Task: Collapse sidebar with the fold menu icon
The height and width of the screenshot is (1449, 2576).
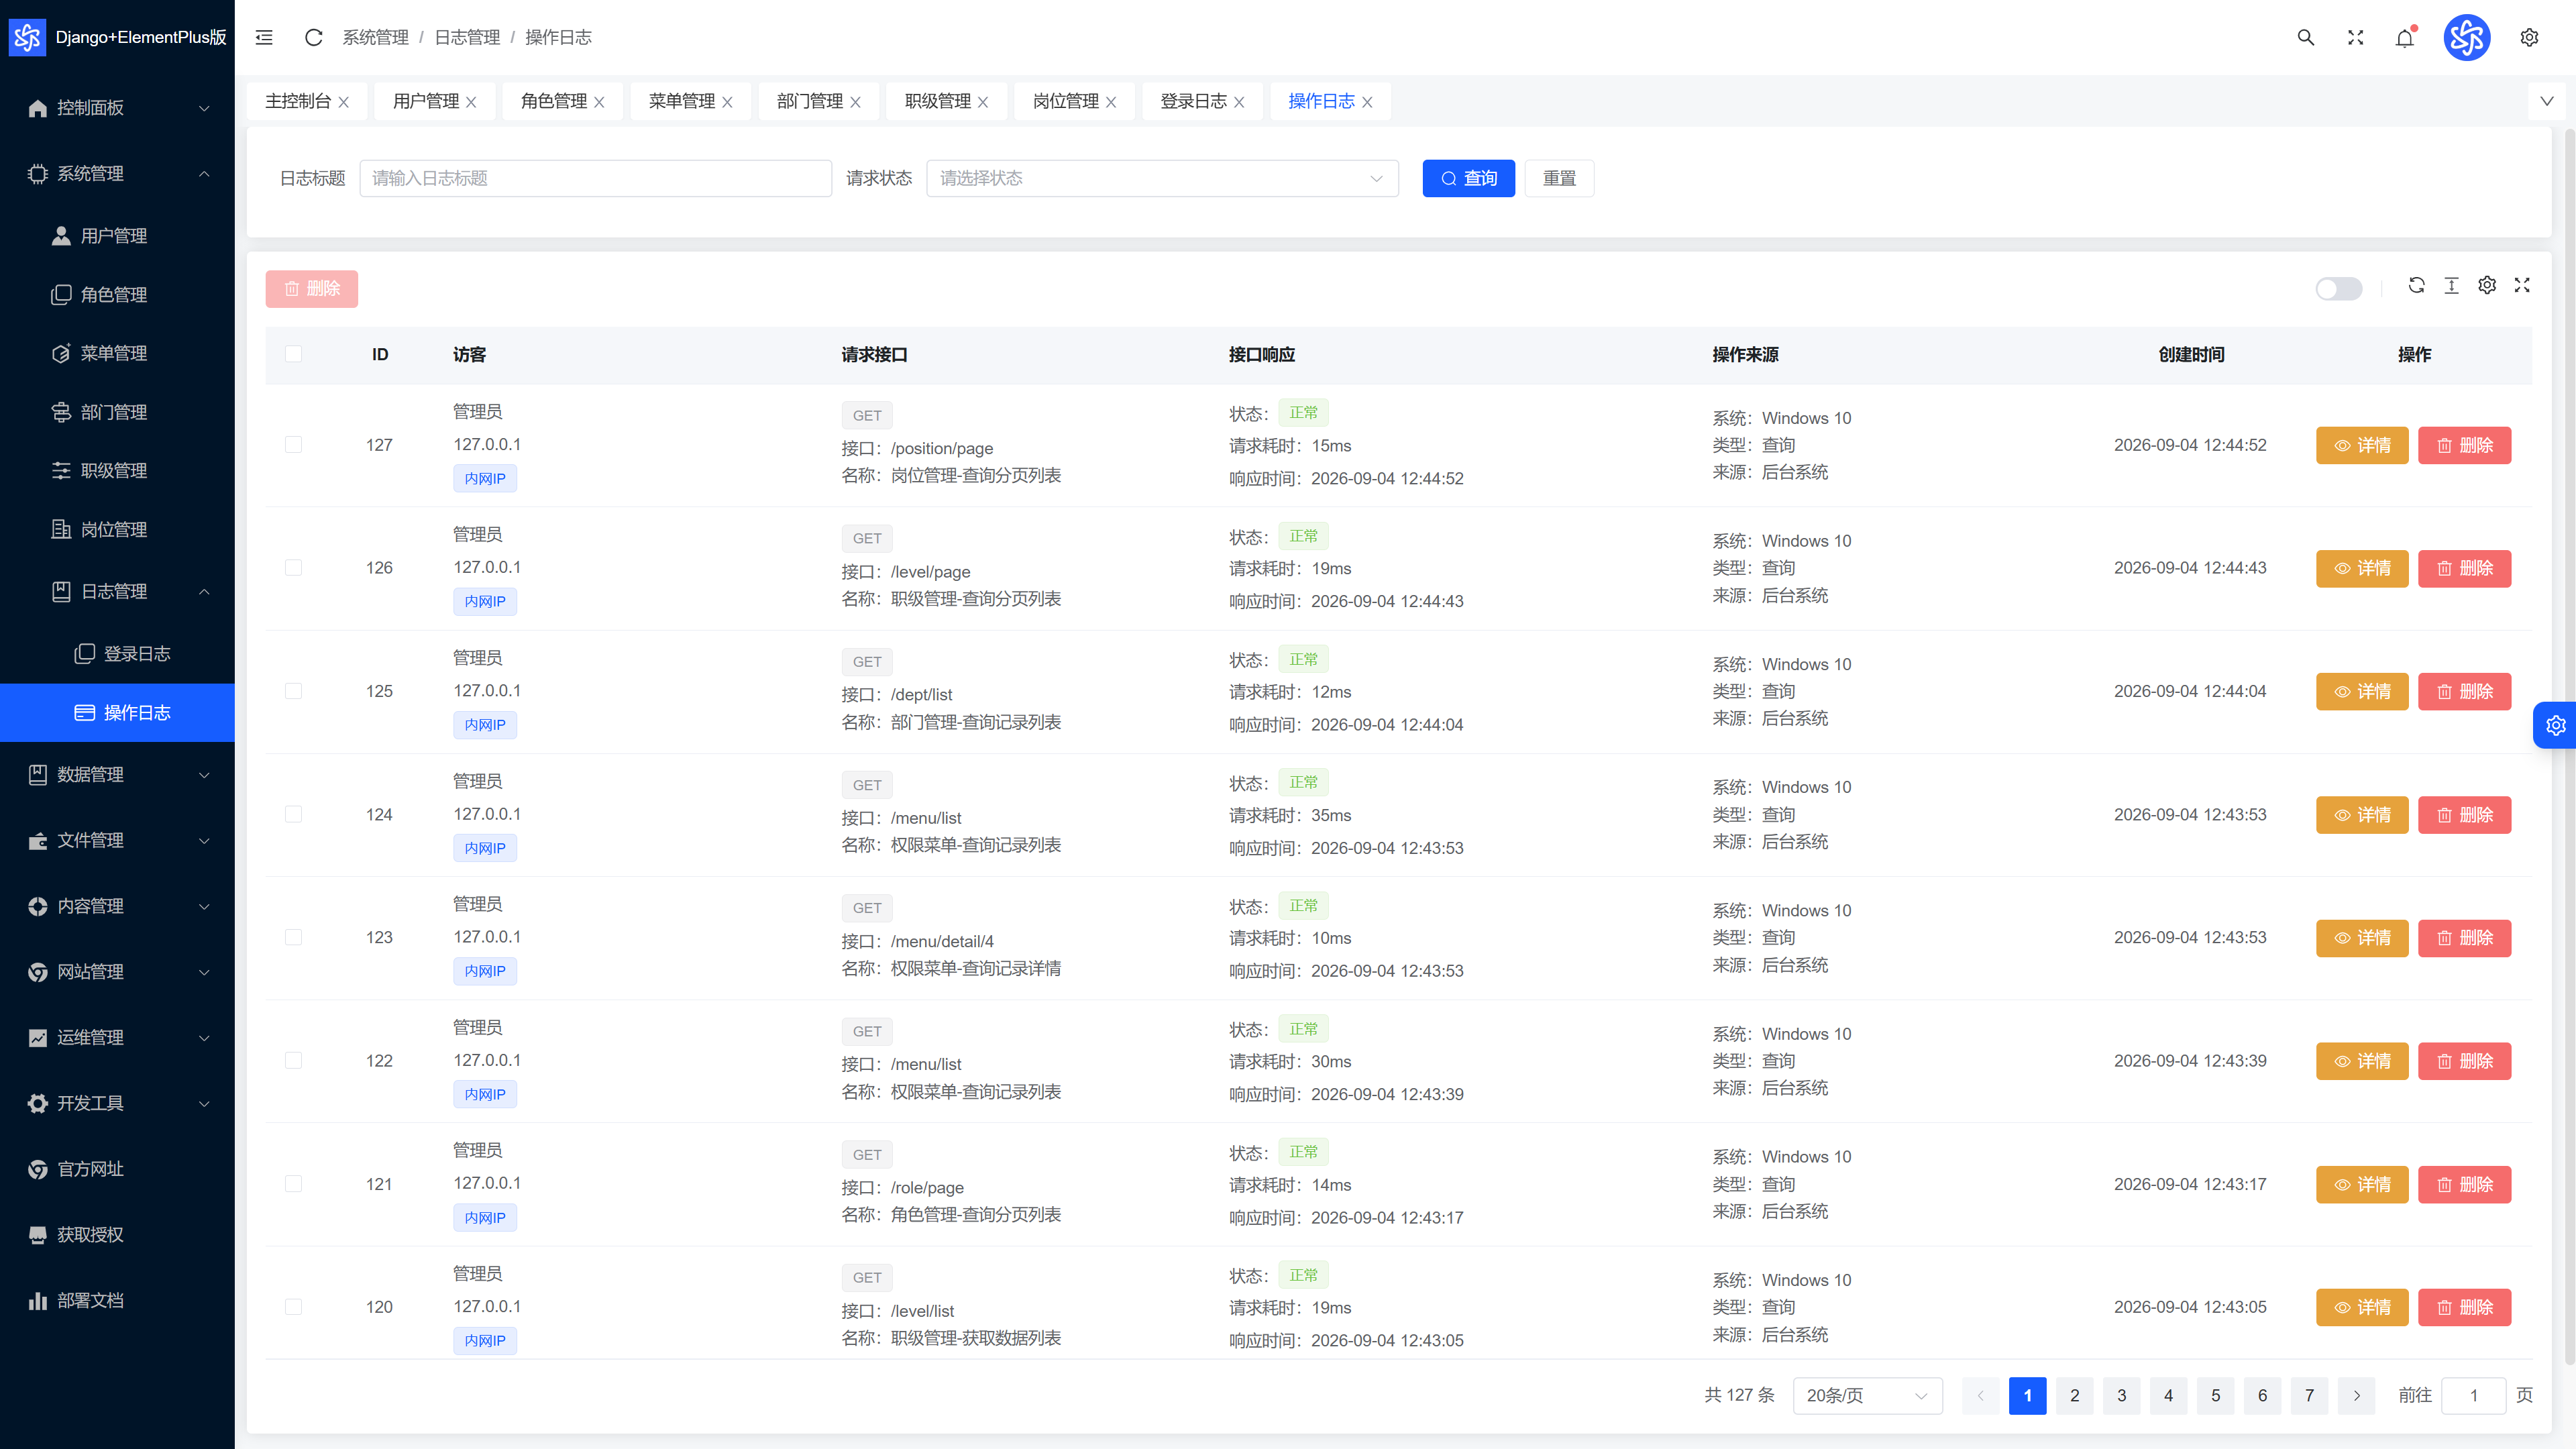Action: pyautogui.click(x=264, y=37)
